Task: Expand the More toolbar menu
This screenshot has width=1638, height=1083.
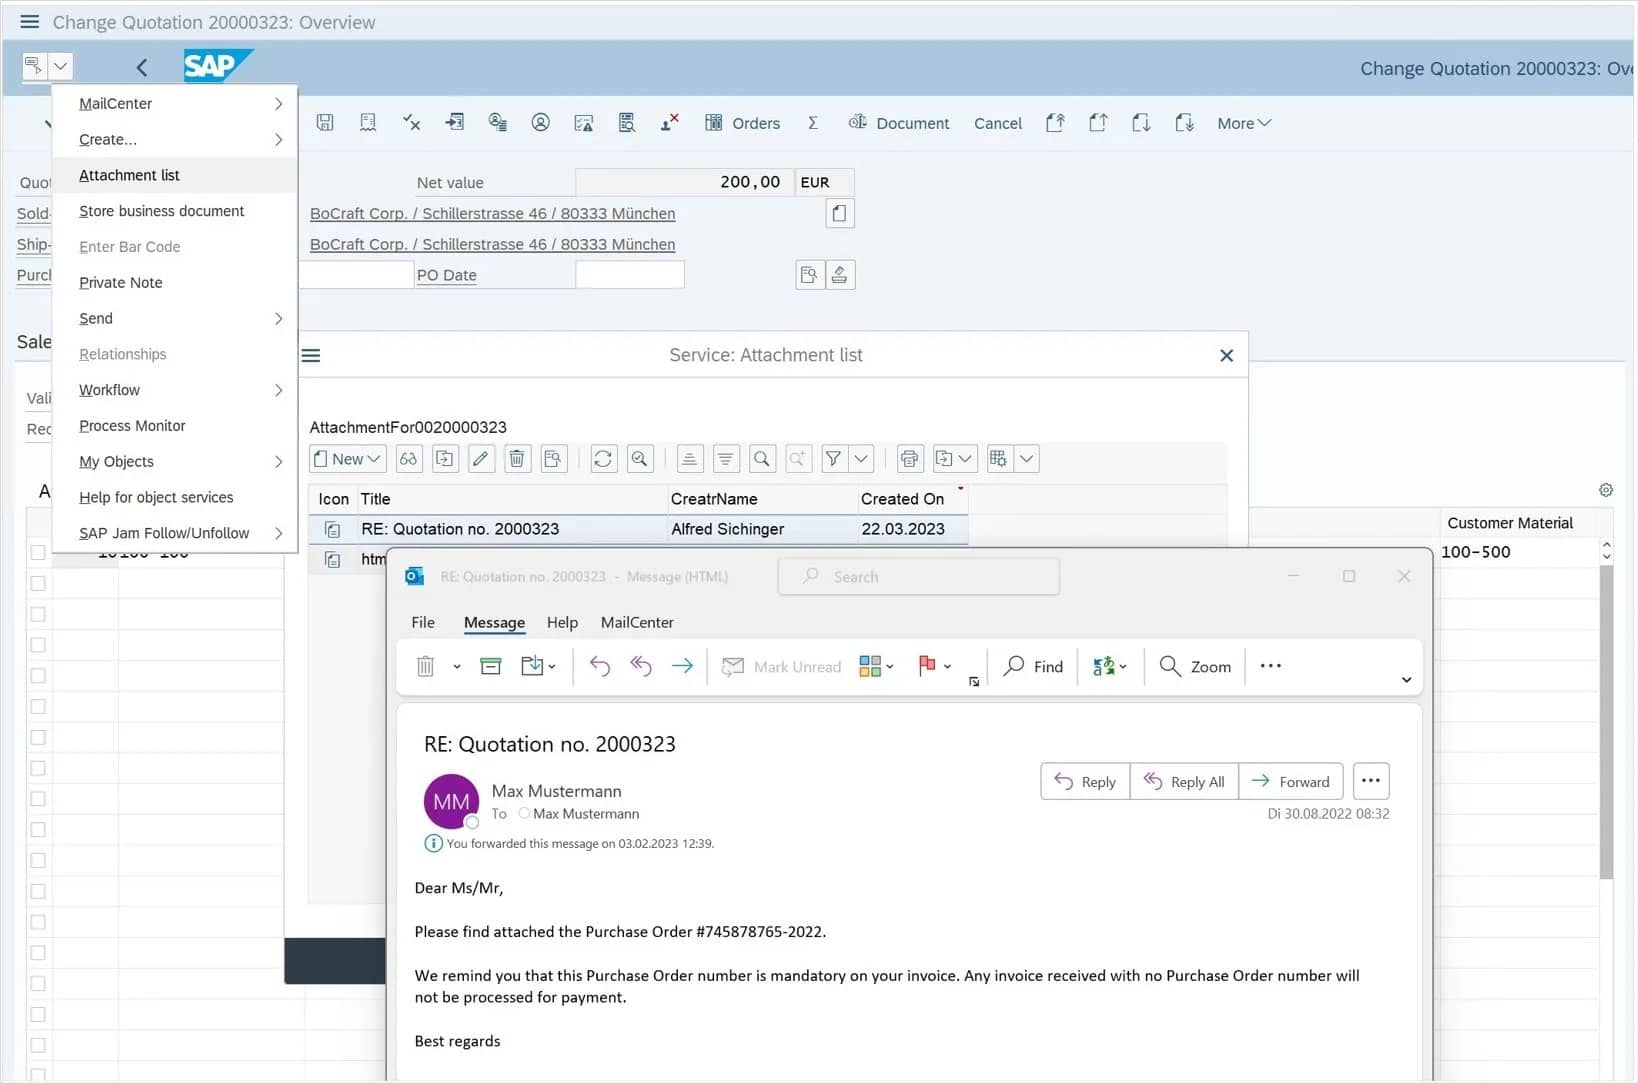Action: (1244, 123)
